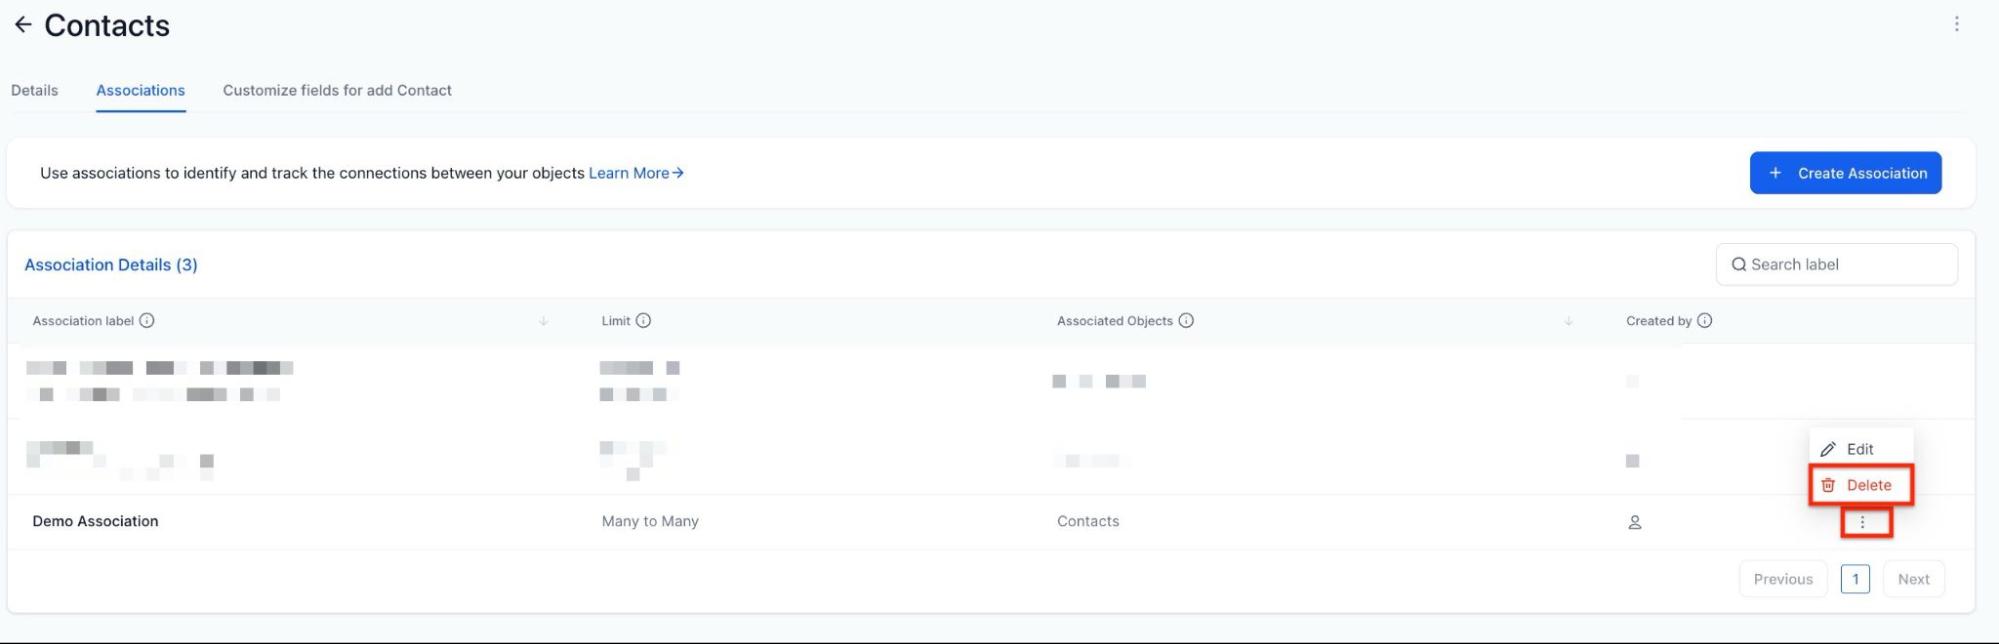Click the info icon beside Created by

[x=1704, y=321]
